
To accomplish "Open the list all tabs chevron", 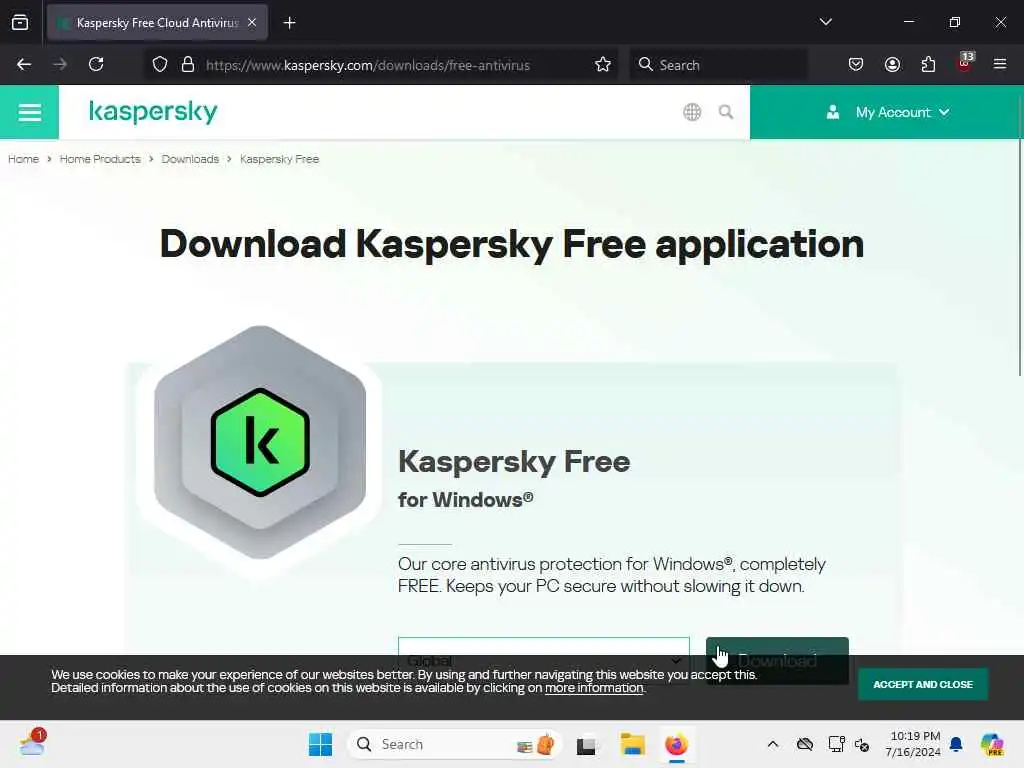I will (x=825, y=22).
